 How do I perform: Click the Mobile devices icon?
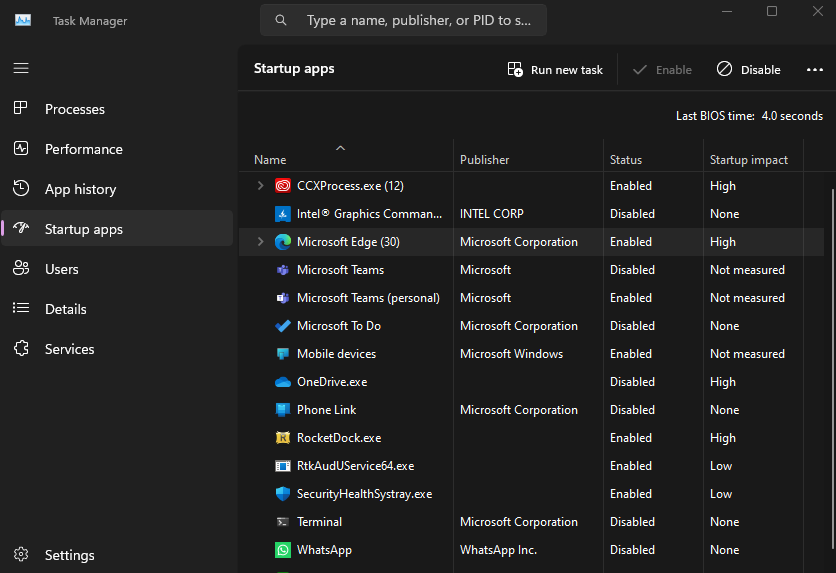[x=283, y=354]
